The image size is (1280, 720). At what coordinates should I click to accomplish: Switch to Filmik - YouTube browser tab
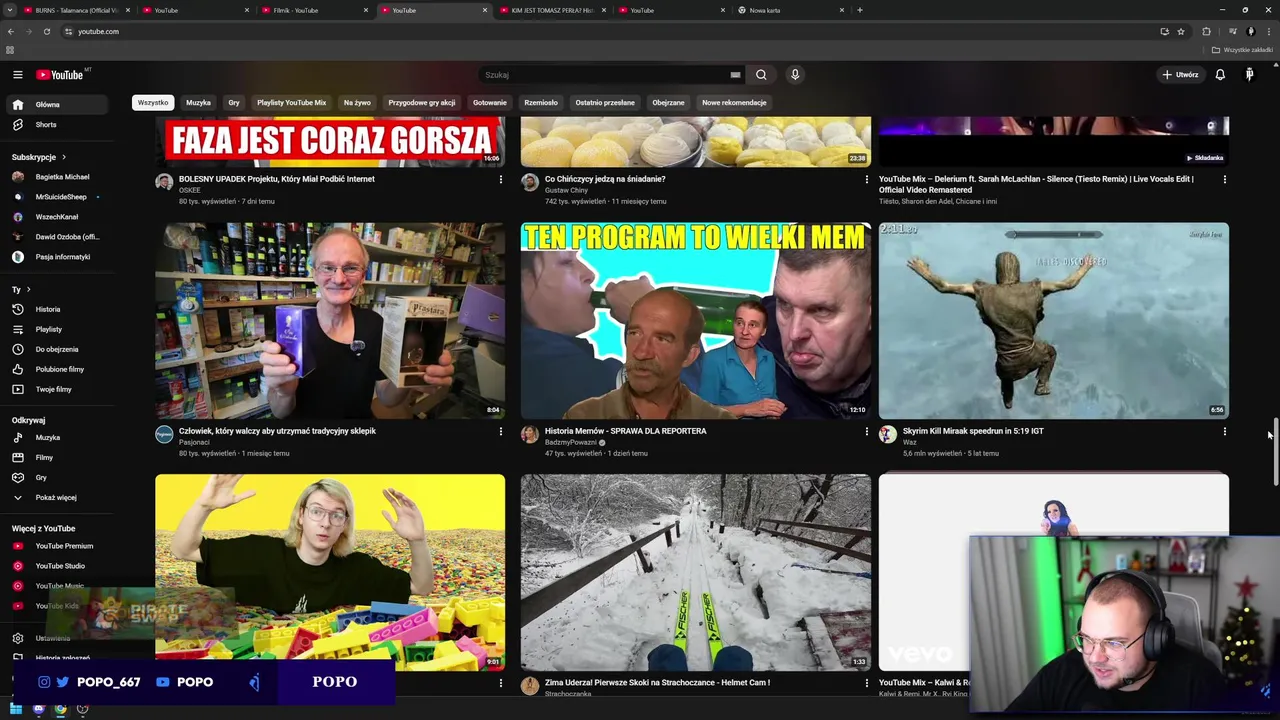tap(314, 10)
